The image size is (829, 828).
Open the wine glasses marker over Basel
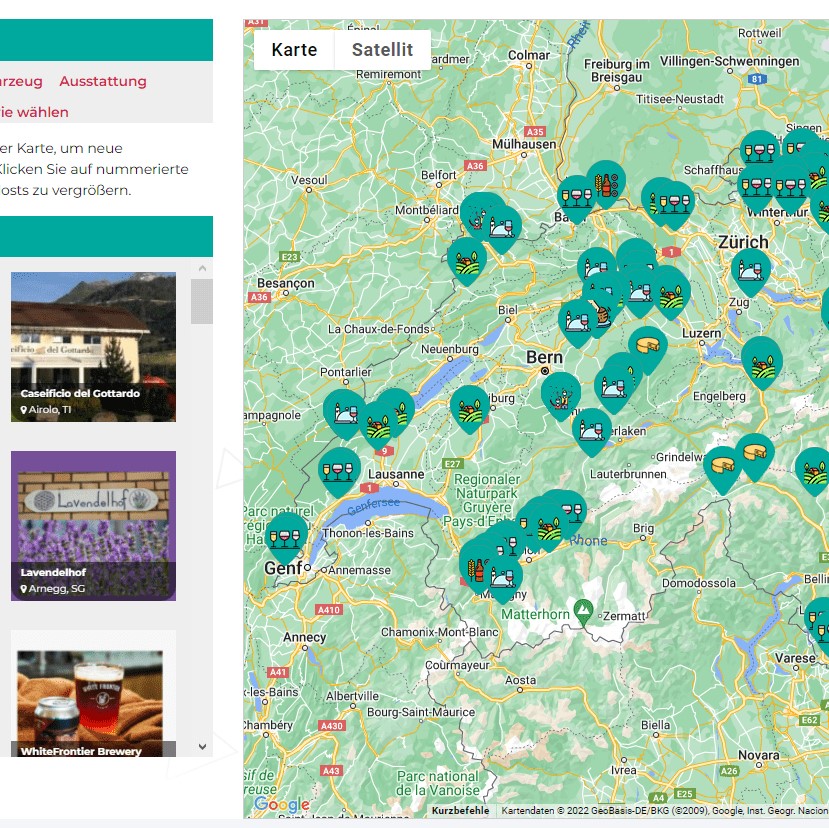tap(576, 198)
